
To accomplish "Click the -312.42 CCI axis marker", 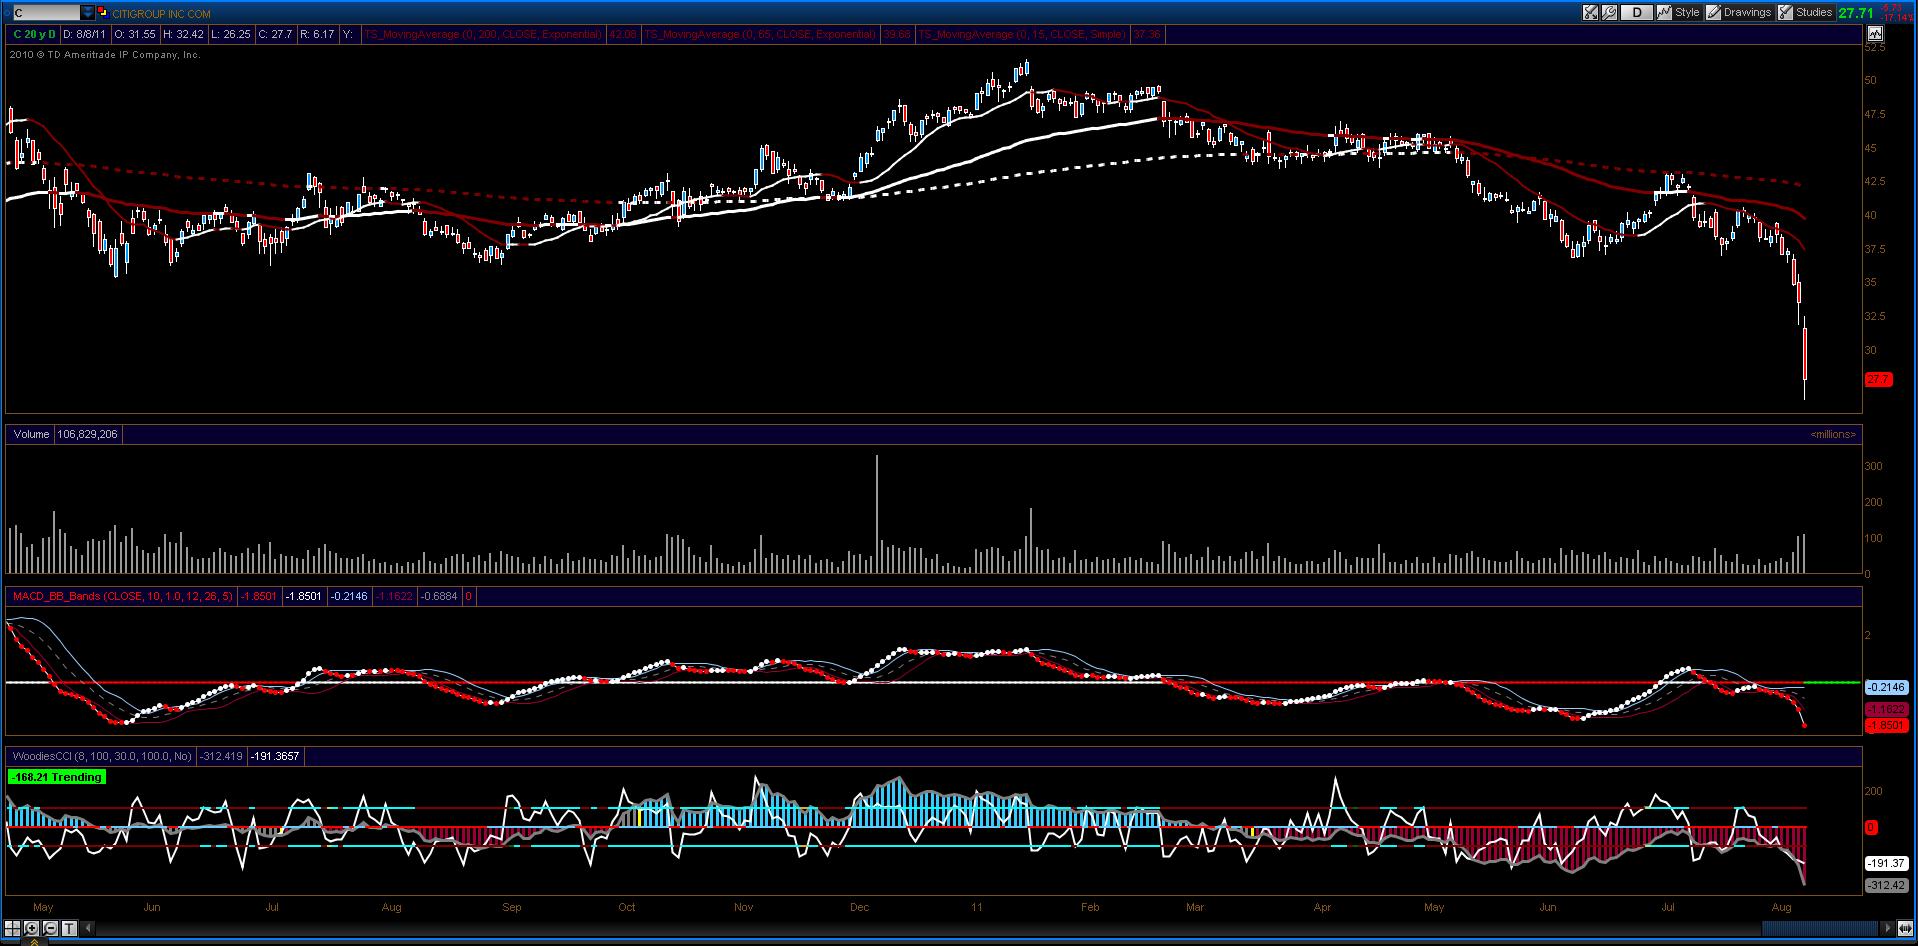I will pyautogui.click(x=1885, y=885).
